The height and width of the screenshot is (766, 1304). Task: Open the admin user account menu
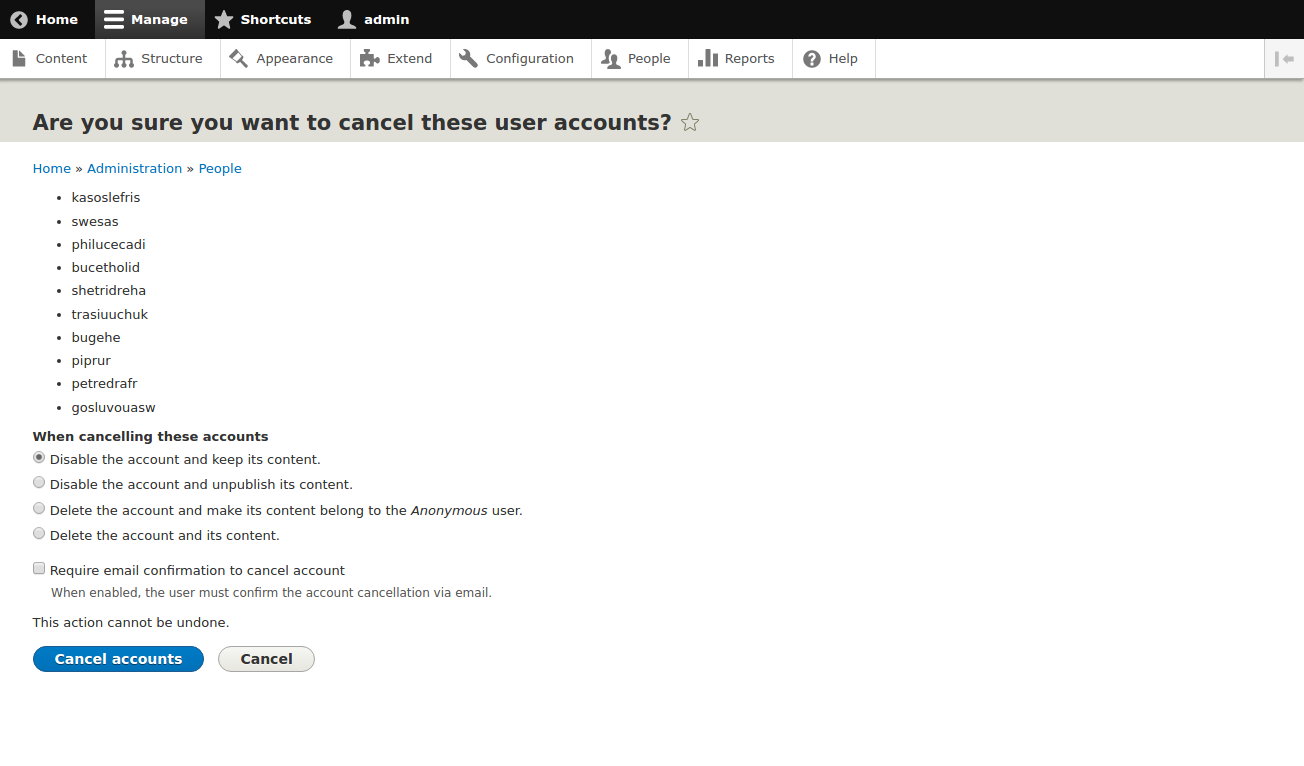[x=373, y=19]
